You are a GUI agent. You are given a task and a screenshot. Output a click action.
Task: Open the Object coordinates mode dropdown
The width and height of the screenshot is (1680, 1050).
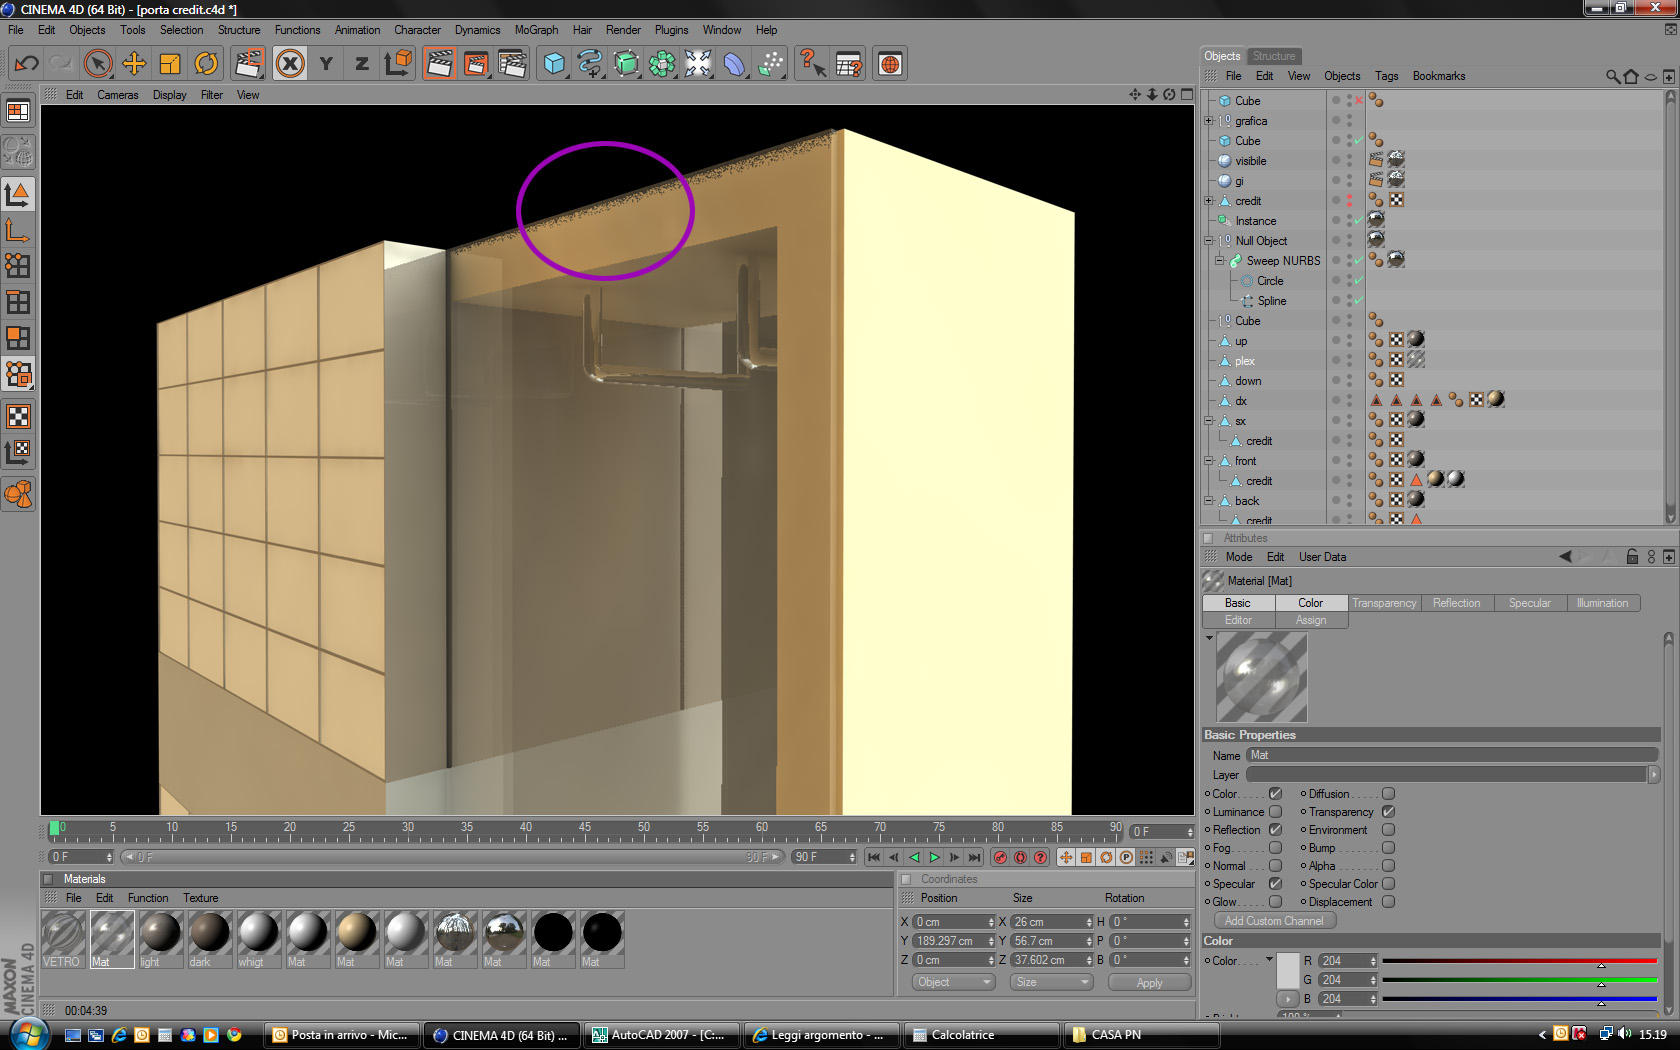pyautogui.click(x=953, y=982)
